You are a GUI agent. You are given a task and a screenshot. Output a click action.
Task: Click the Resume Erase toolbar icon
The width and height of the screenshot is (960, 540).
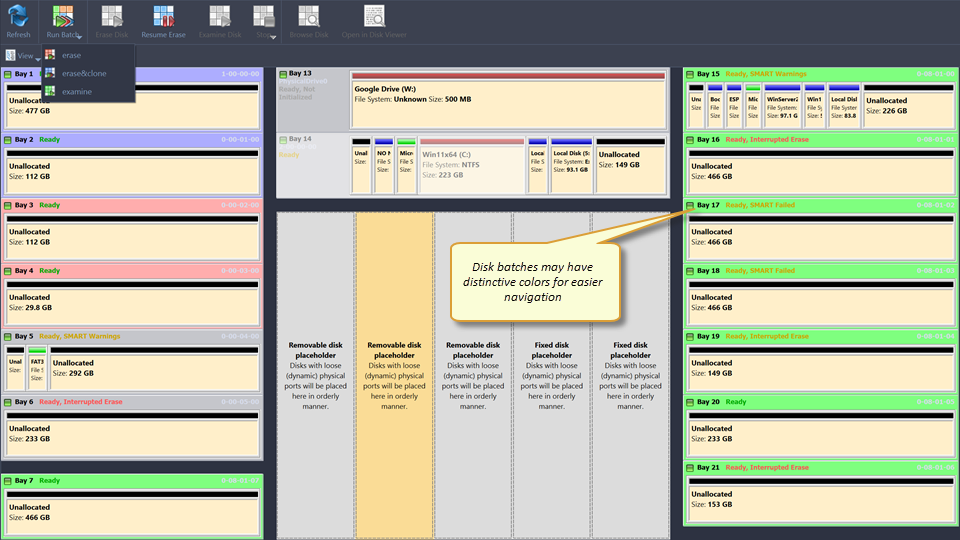point(163,16)
